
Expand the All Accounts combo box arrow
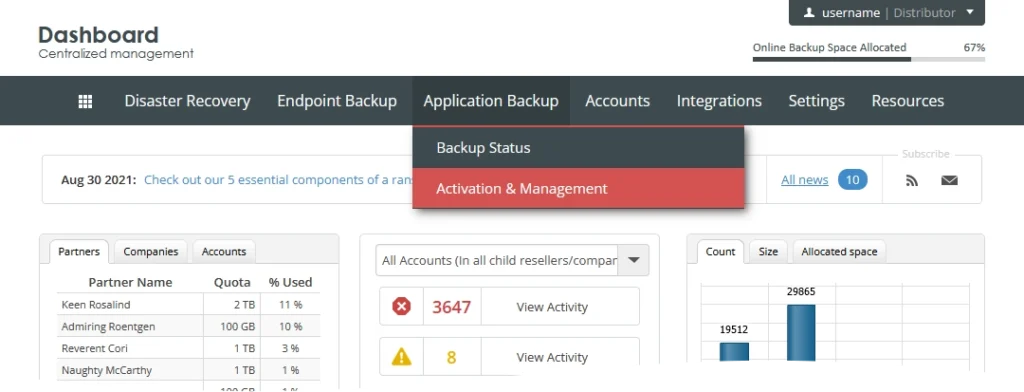tap(633, 260)
